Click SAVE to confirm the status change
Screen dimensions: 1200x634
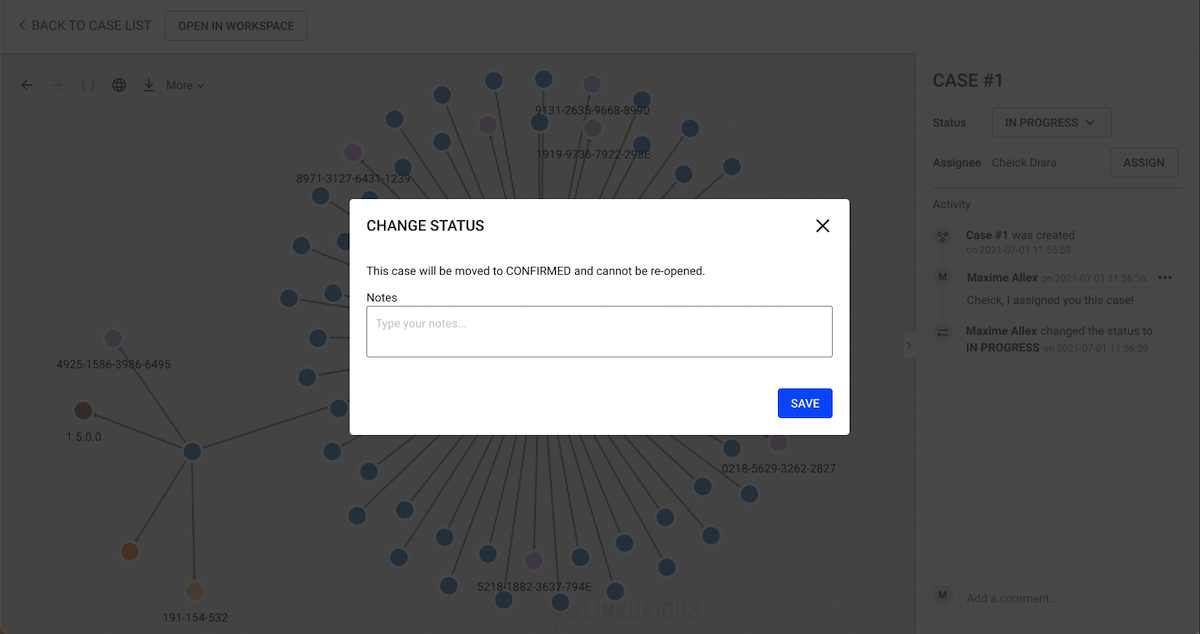(805, 403)
